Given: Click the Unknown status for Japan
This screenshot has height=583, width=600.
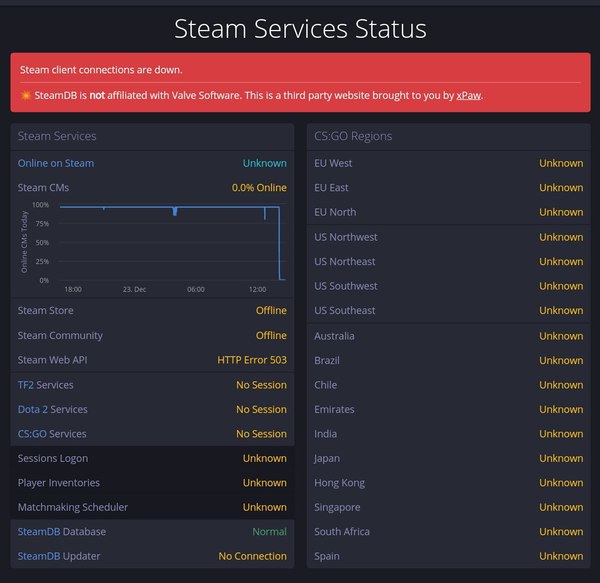Looking at the screenshot, I should (561, 459).
